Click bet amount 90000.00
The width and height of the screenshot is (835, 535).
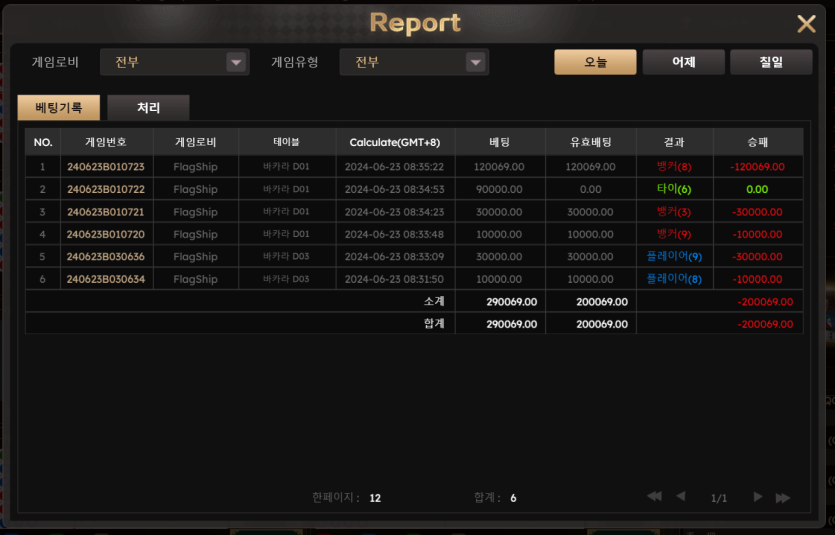coord(500,189)
